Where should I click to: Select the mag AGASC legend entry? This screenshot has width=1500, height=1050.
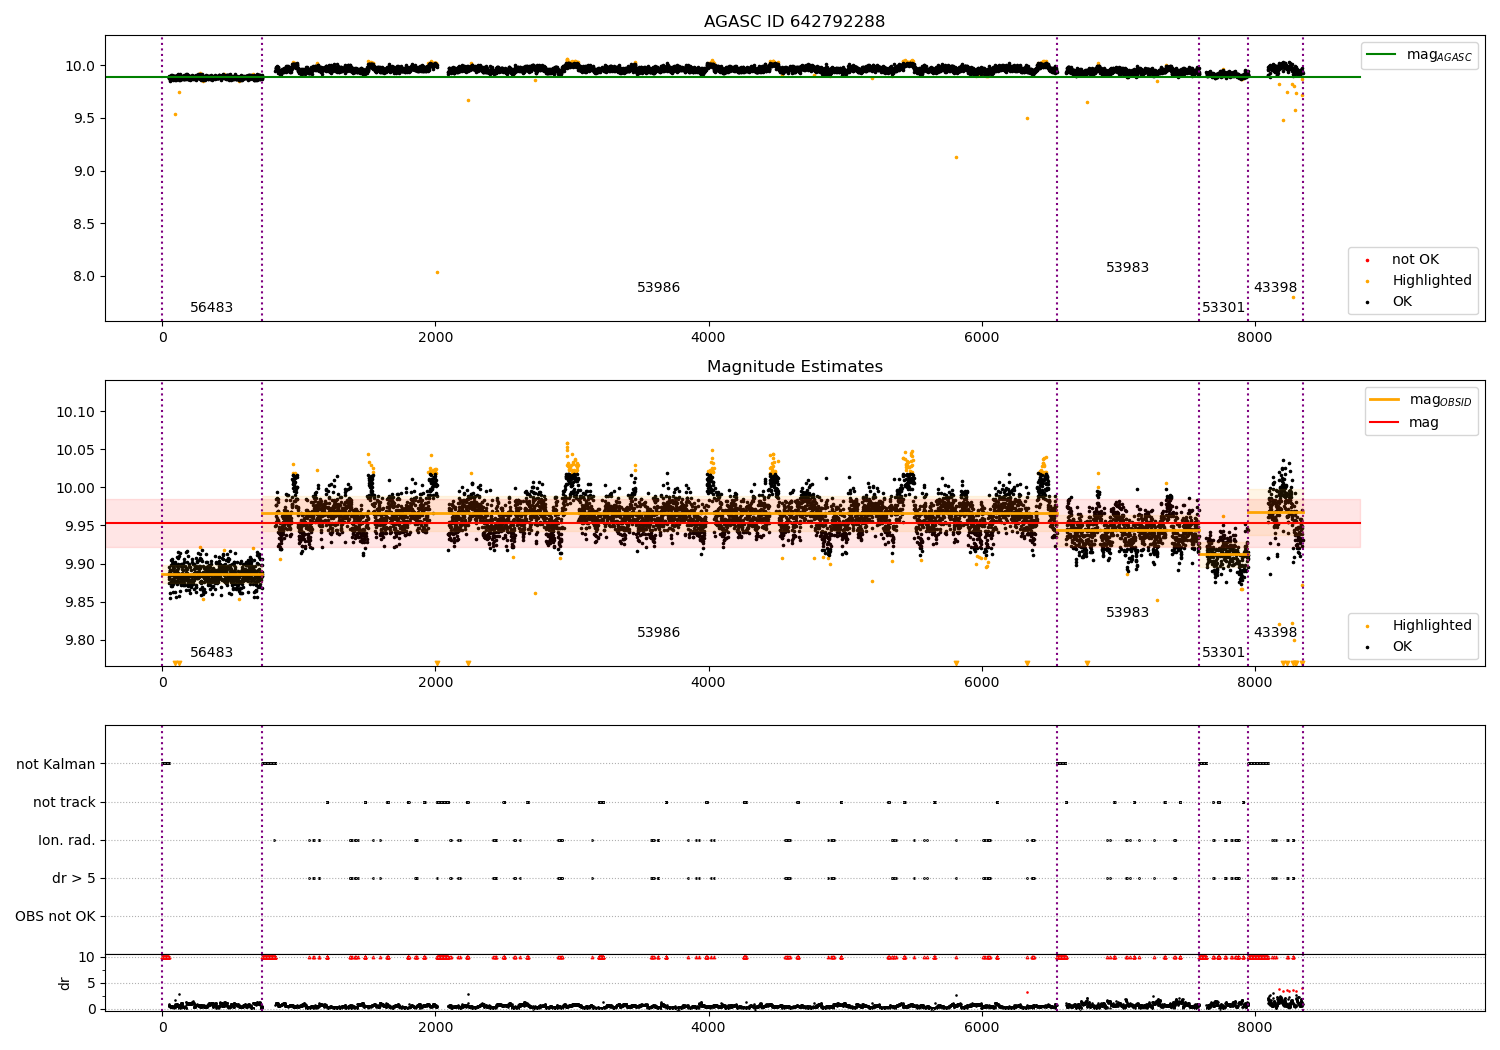(1419, 55)
